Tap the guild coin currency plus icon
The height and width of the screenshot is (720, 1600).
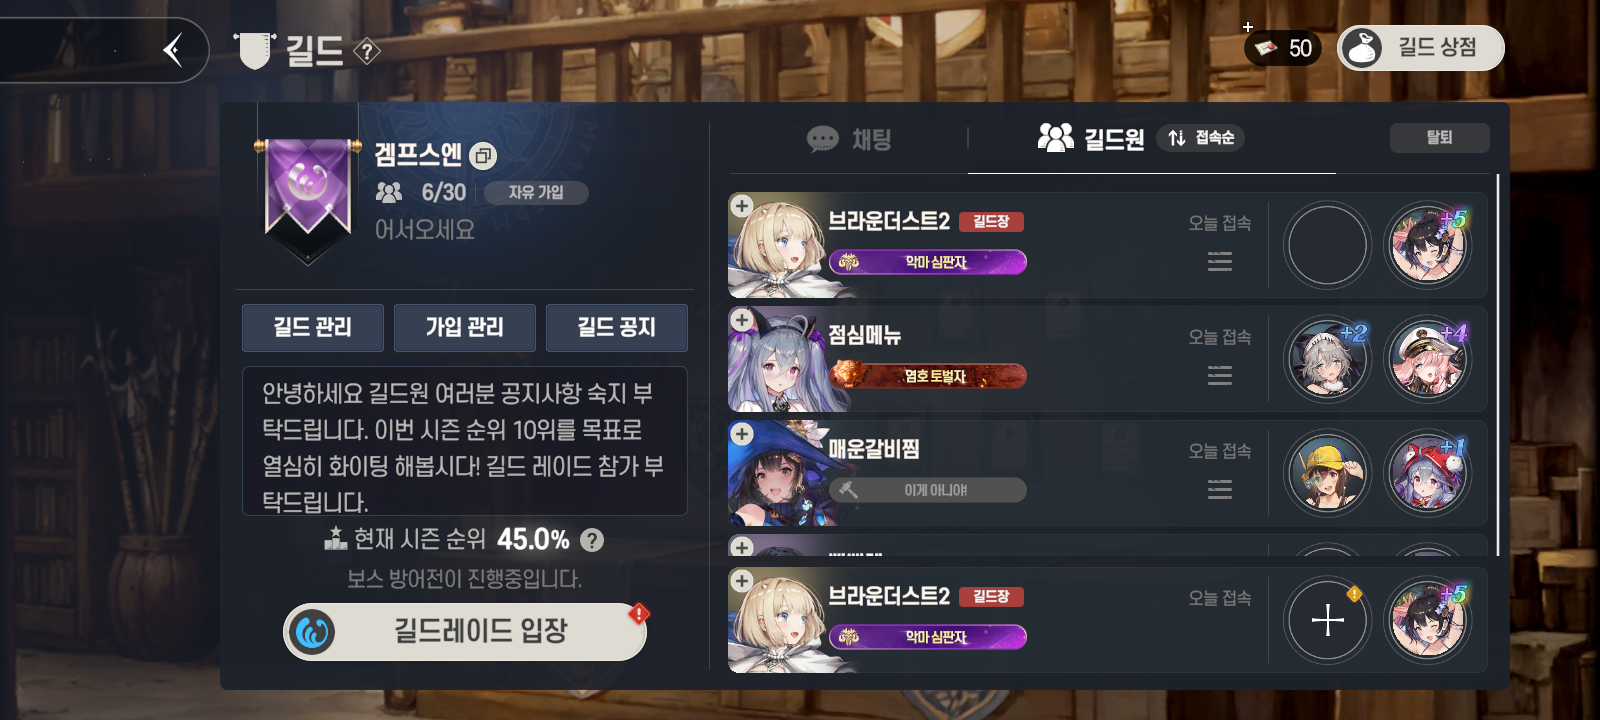[1248, 27]
